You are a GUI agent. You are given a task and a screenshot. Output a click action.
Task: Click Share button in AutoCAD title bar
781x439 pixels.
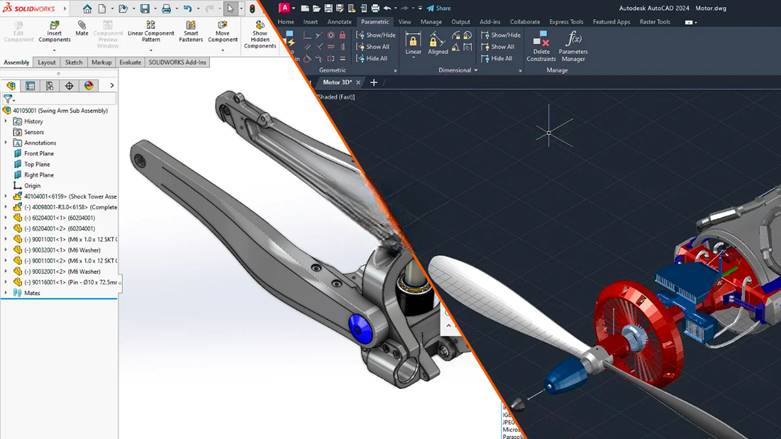pyautogui.click(x=439, y=8)
